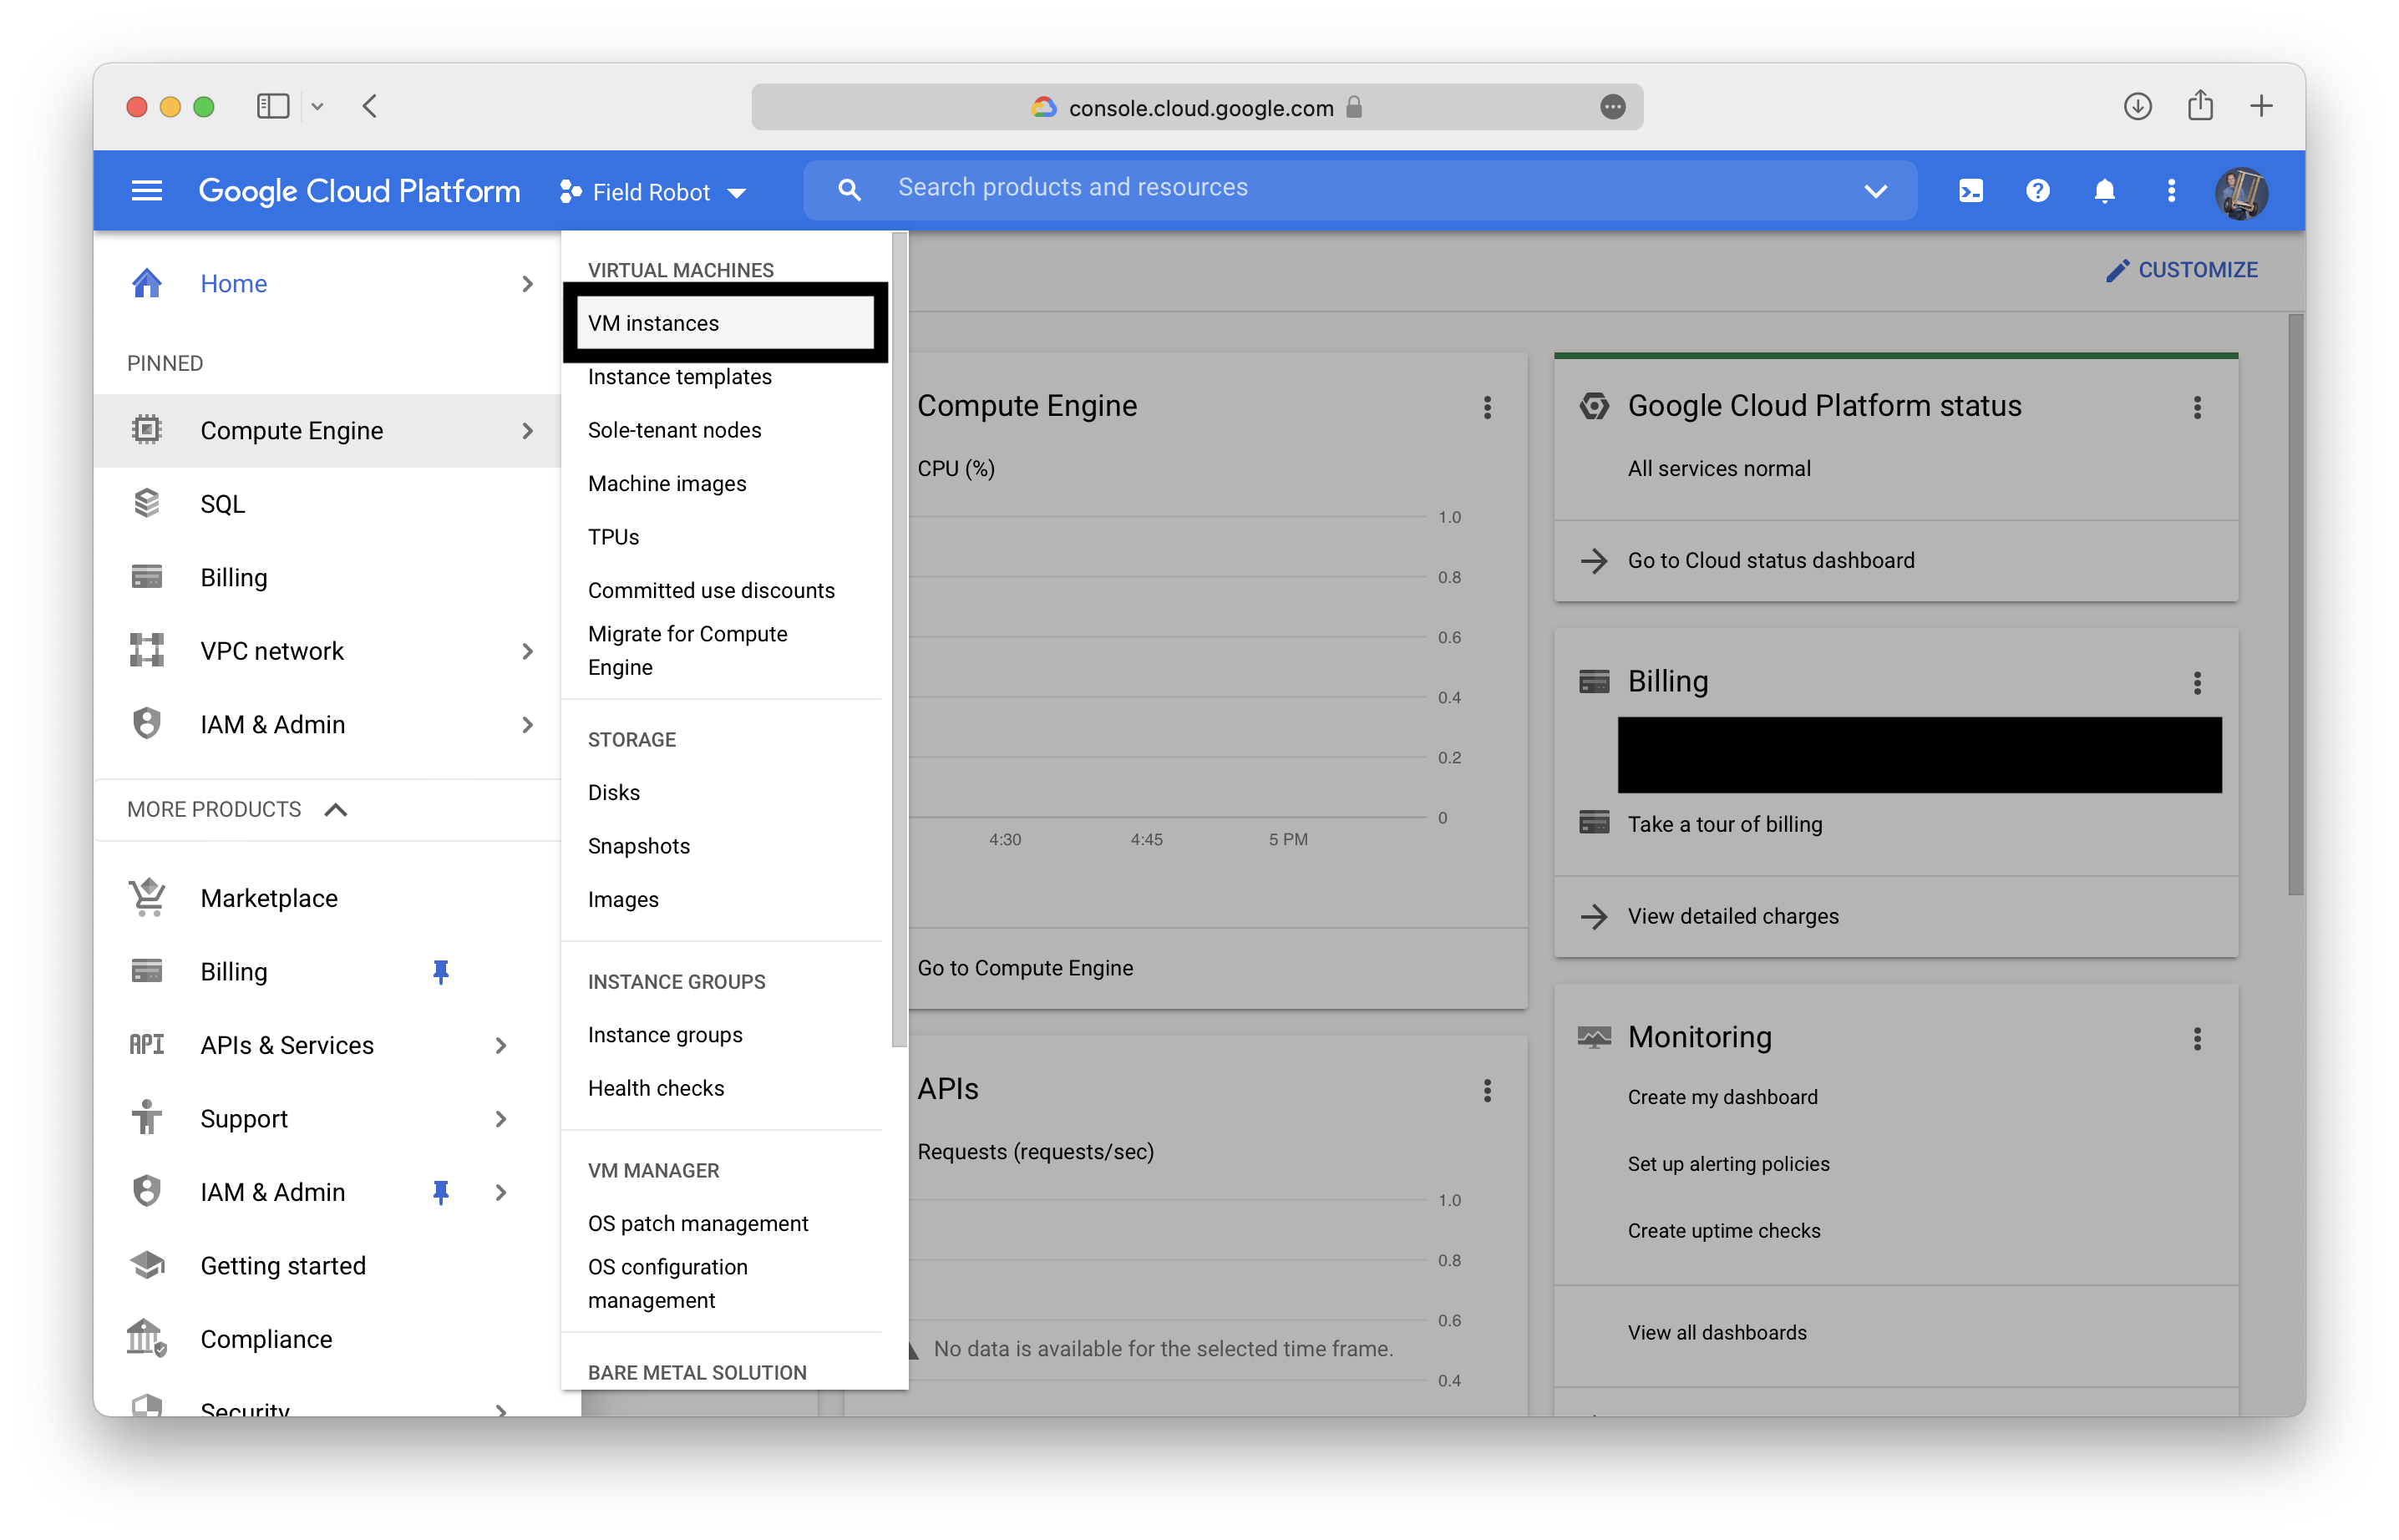Click Set up alerting policies link
This screenshot has height=1540, width=2399.
[1728, 1164]
